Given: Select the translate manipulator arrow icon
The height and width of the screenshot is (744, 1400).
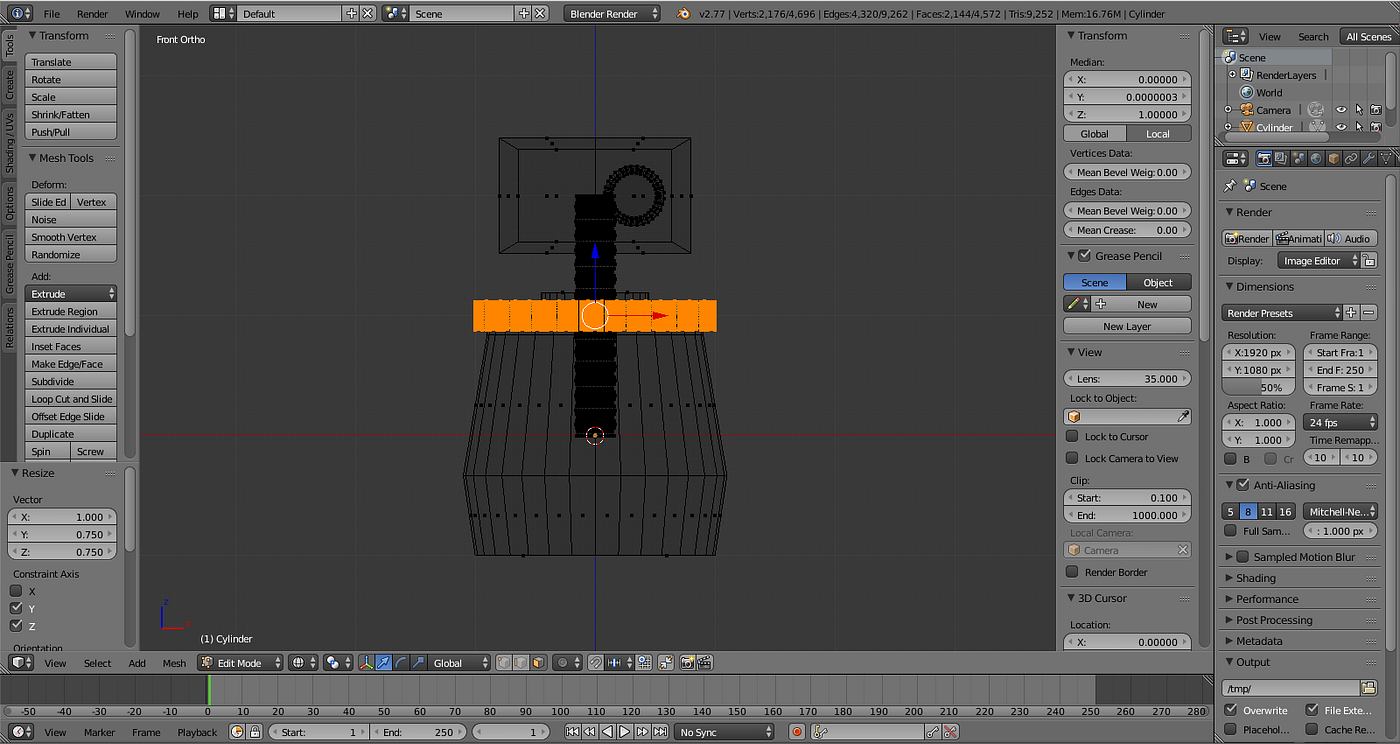Looking at the screenshot, I should (384, 663).
